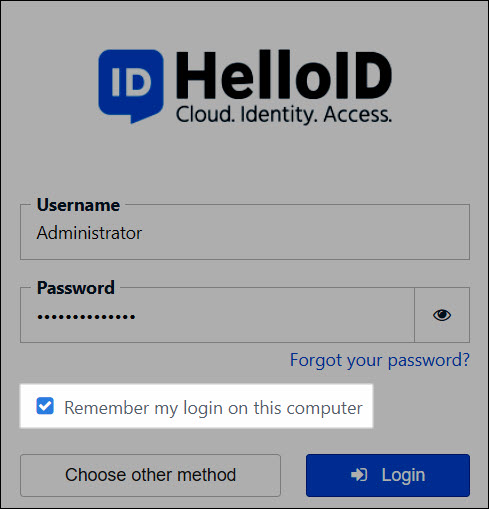Screen dimensions: 489x509
Task: Click the sign-in arrow icon on Login button
Action: click(359, 475)
